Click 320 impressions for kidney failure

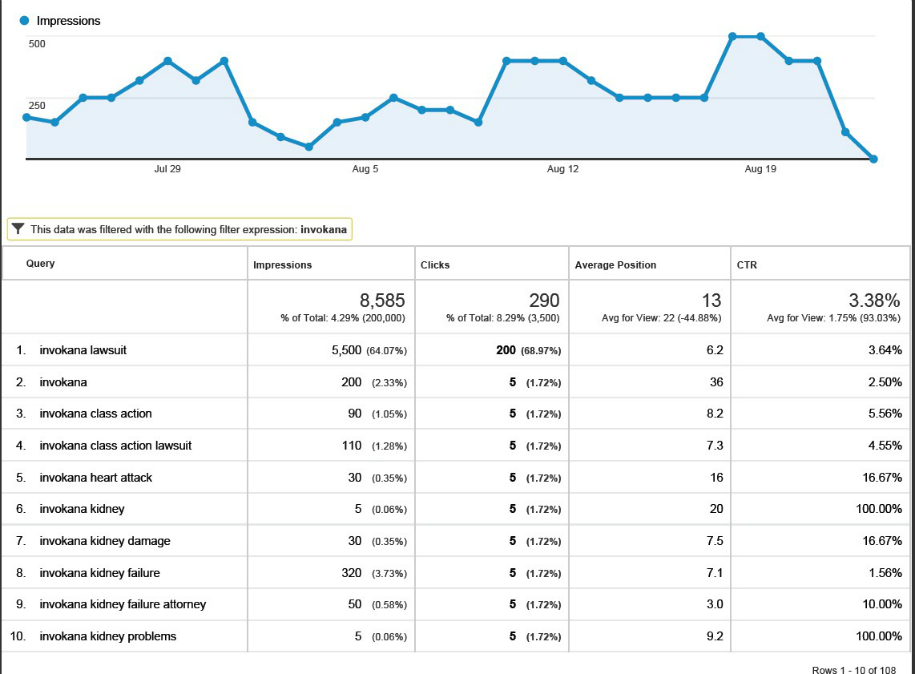(x=351, y=573)
